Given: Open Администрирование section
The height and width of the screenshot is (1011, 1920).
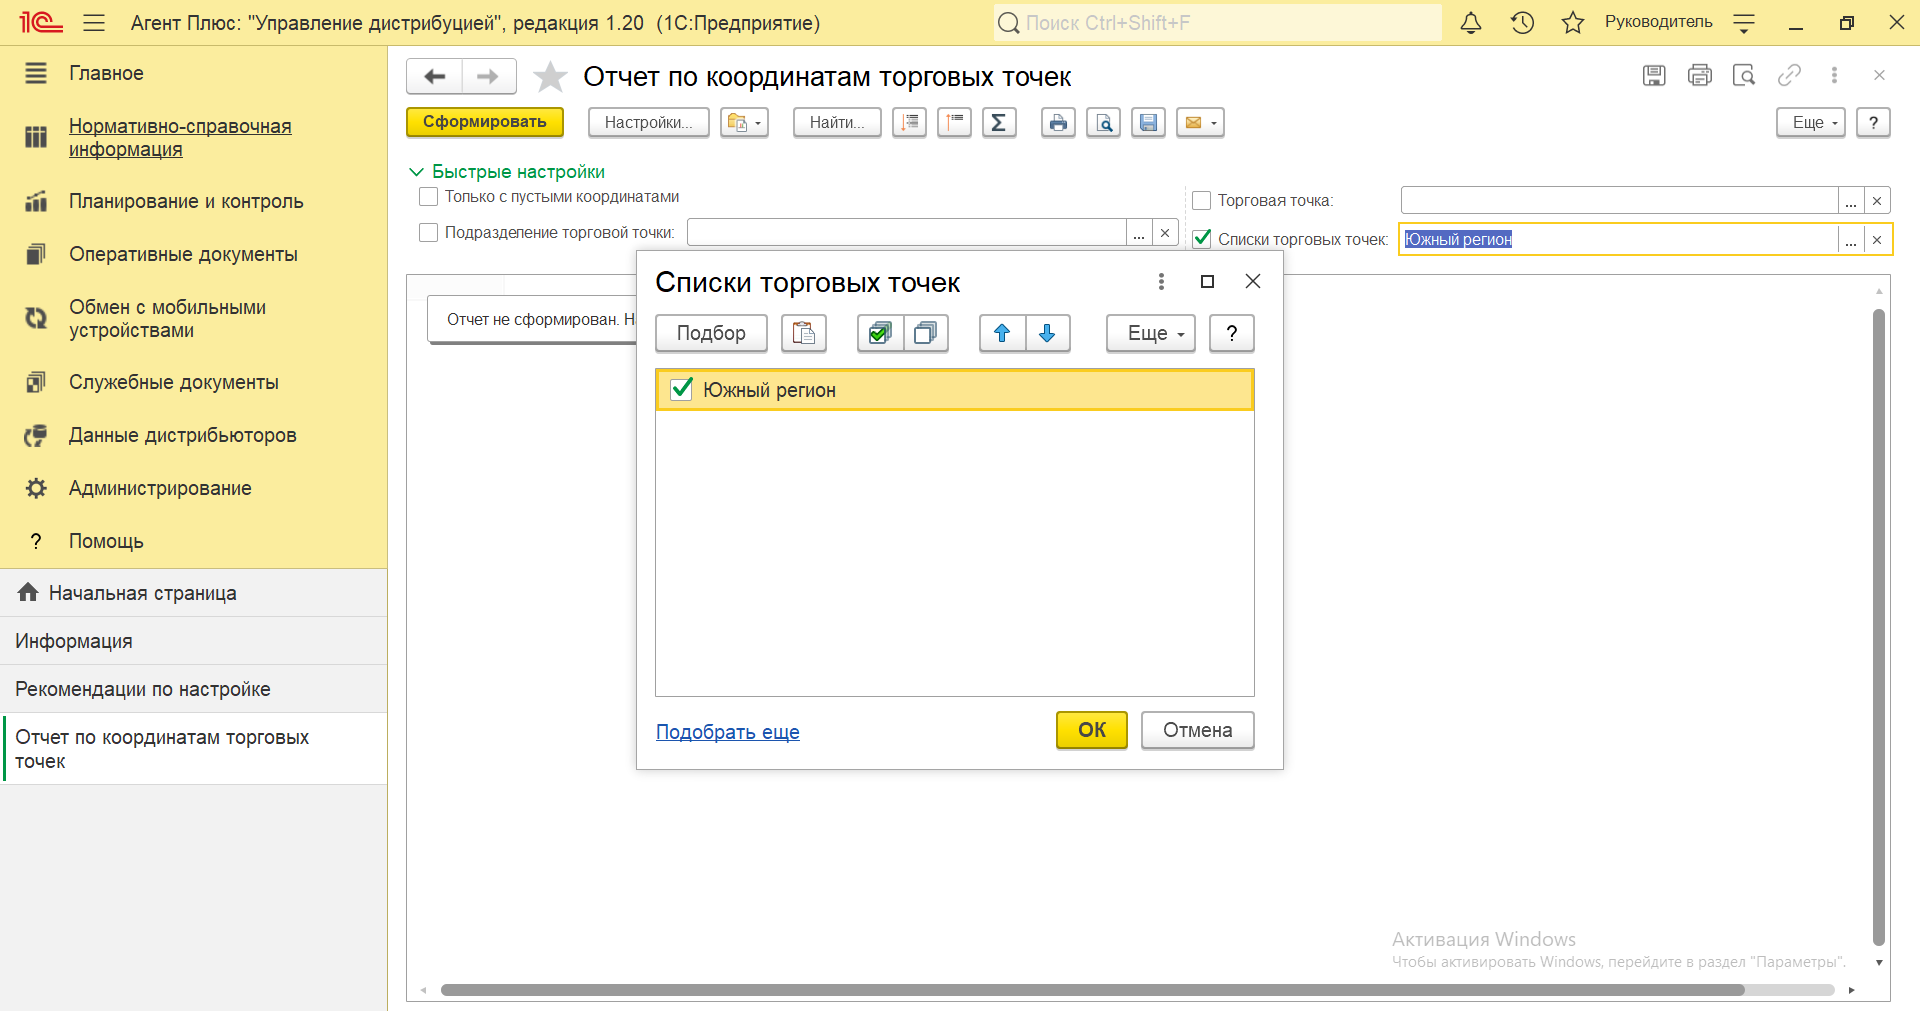Looking at the screenshot, I should coord(160,488).
